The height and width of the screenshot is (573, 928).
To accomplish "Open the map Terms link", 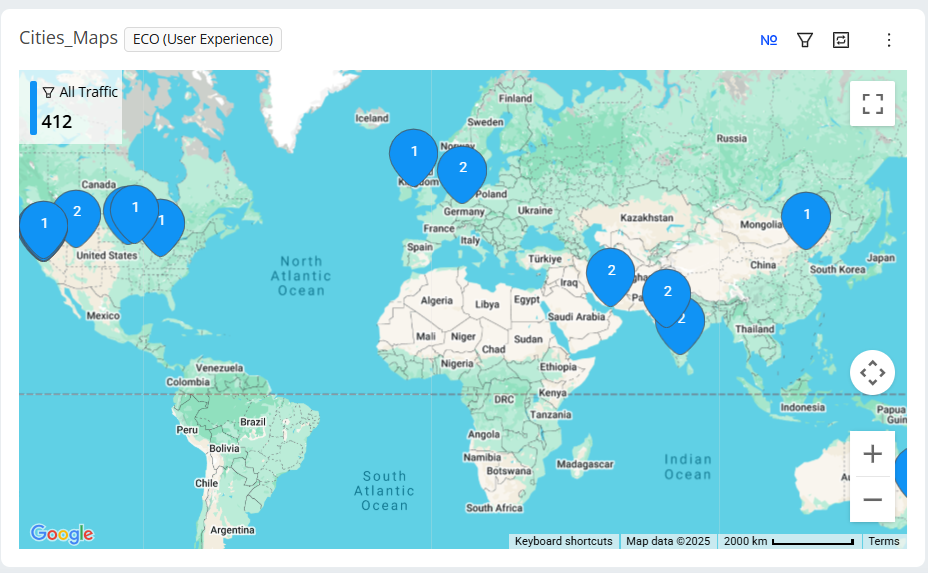I will click(883, 541).
